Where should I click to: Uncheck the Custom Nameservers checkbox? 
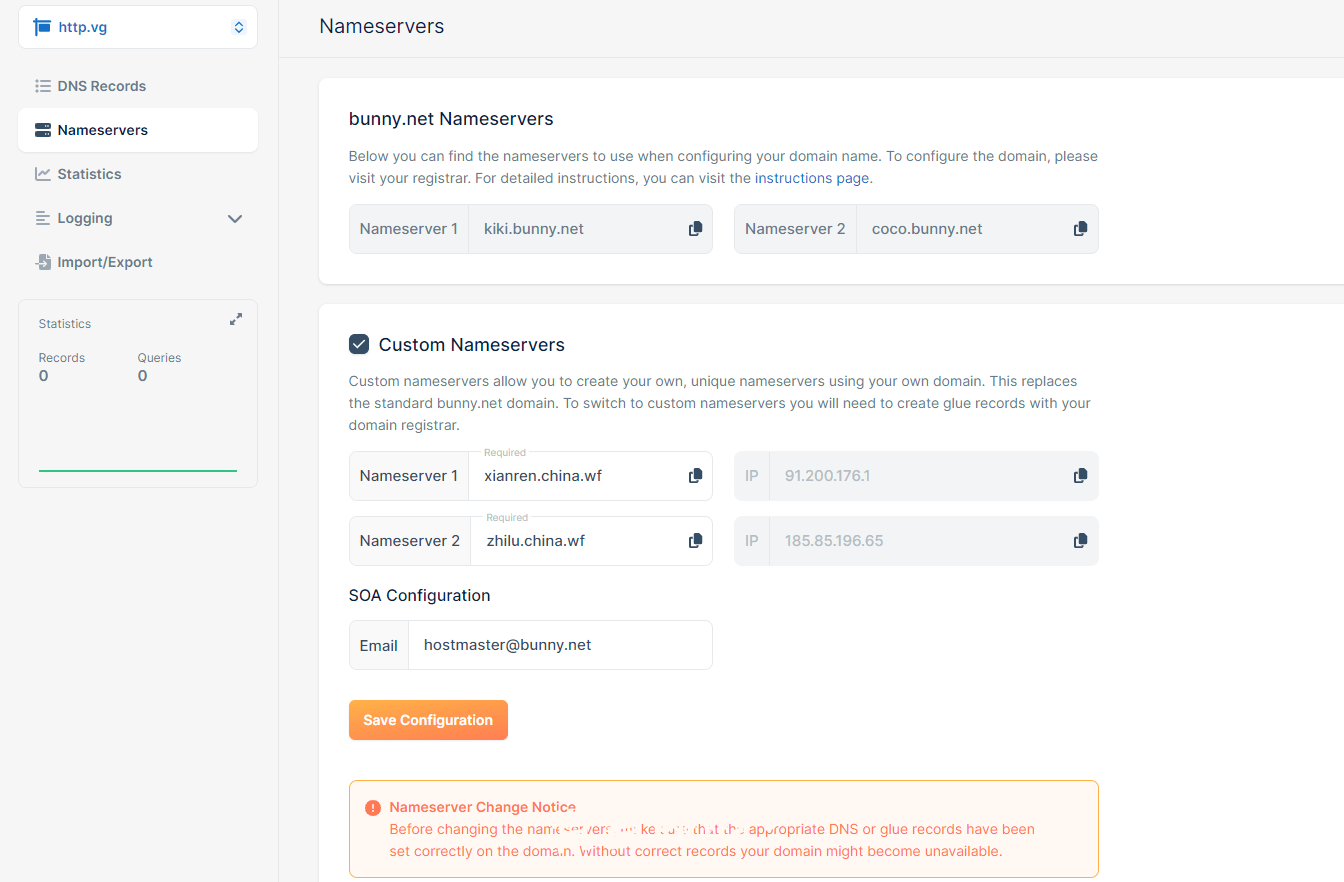click(359, 345)
